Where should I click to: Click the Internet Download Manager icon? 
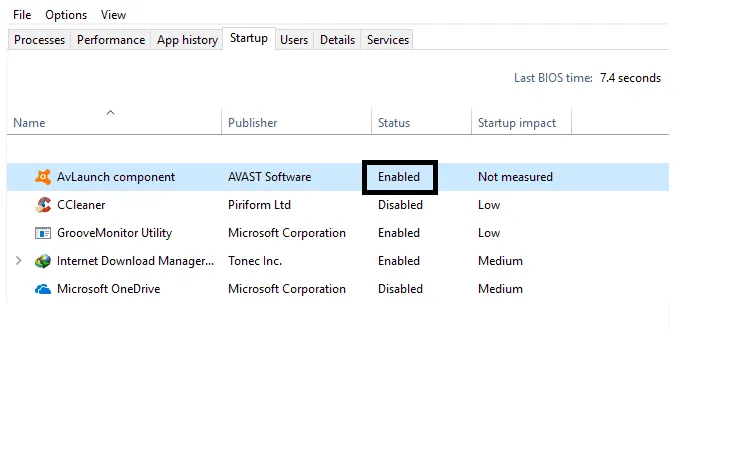click(x=43, y=261)
